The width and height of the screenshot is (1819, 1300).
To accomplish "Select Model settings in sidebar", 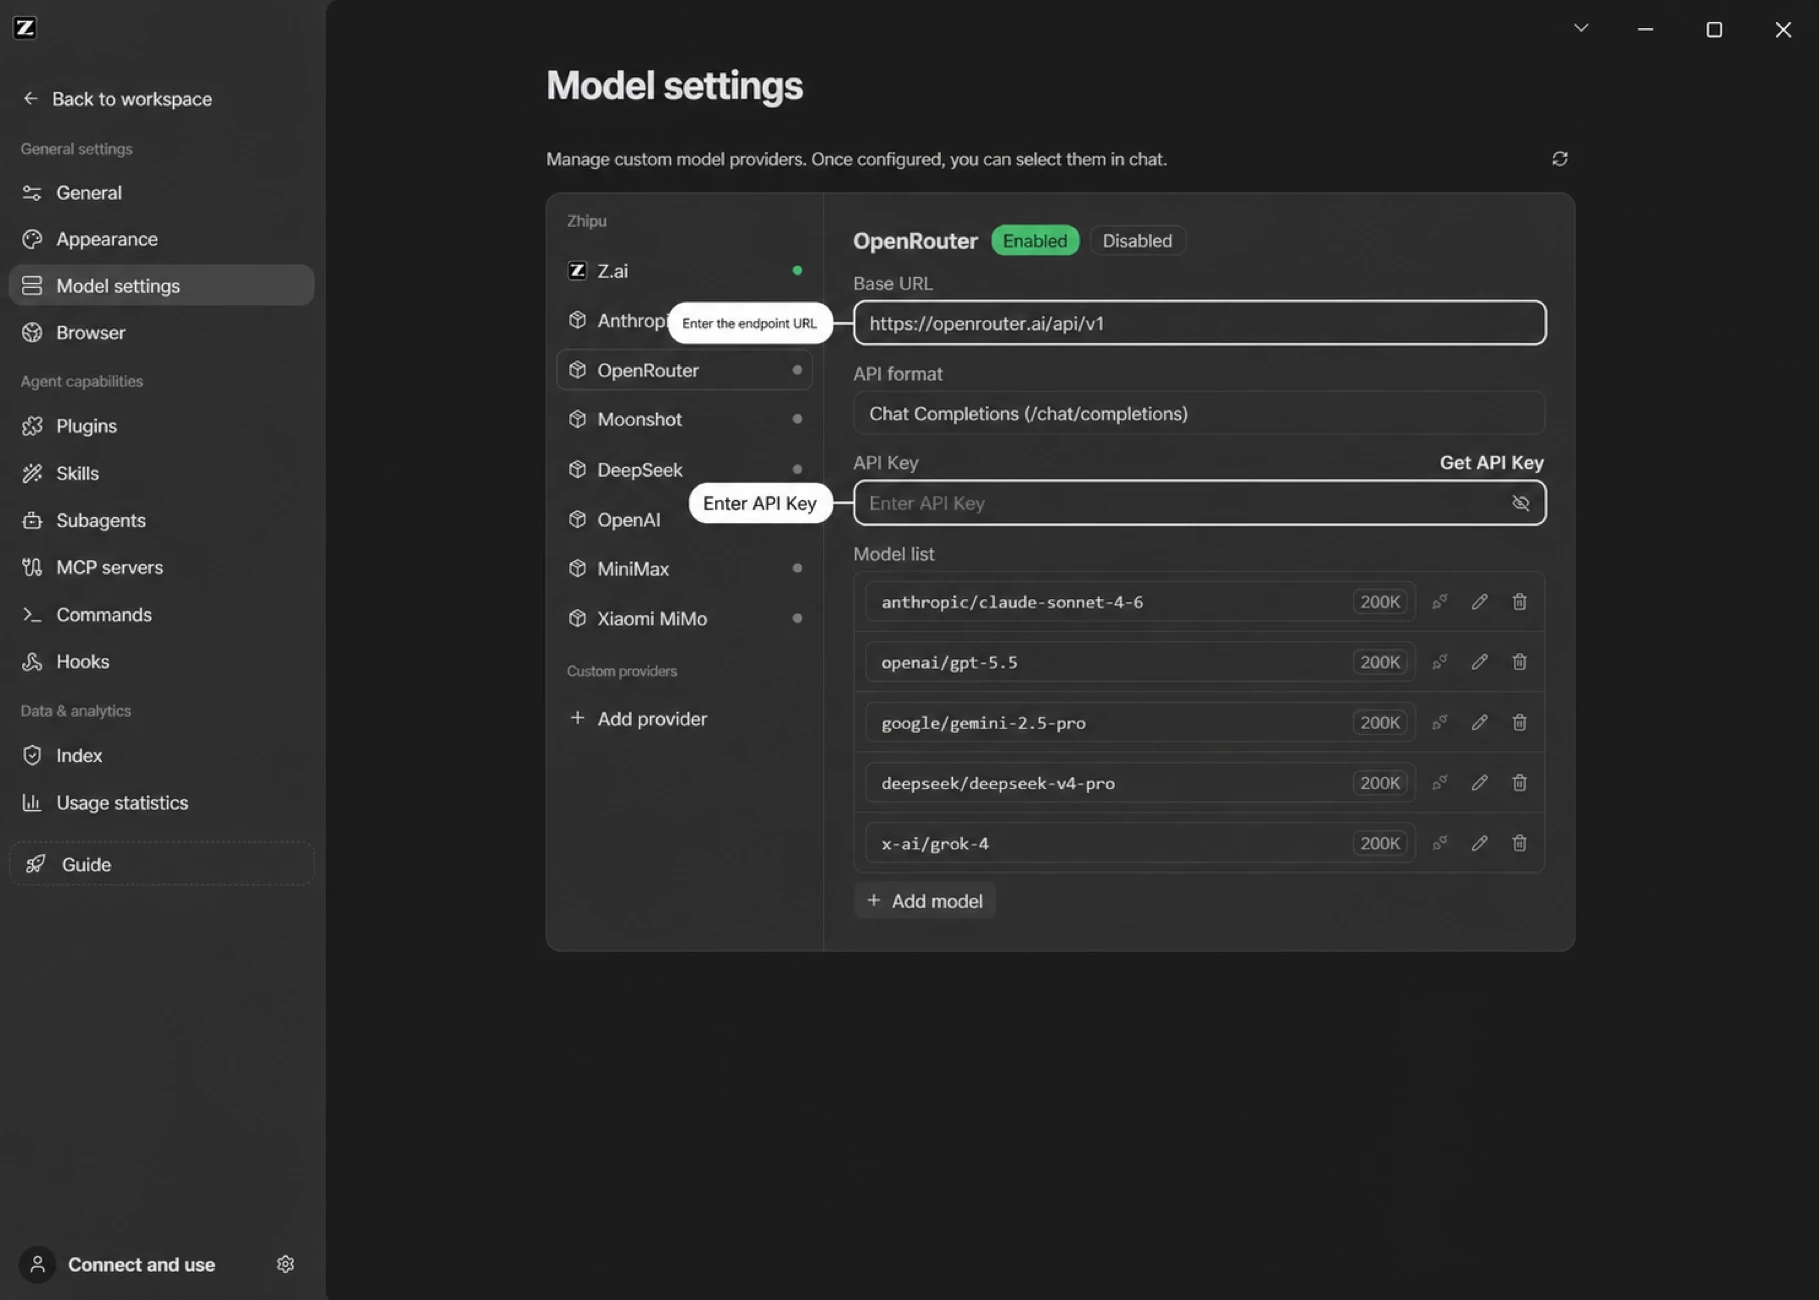I will tap(161, 285).
